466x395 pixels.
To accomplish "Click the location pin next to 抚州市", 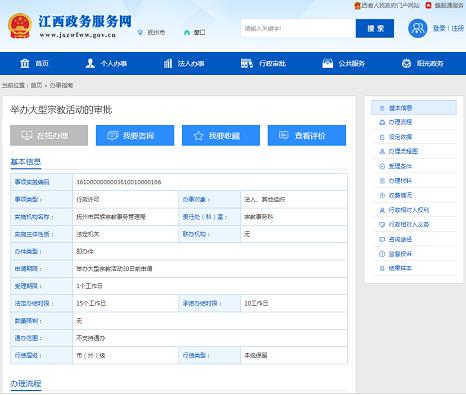I will (x=140, y=32).
